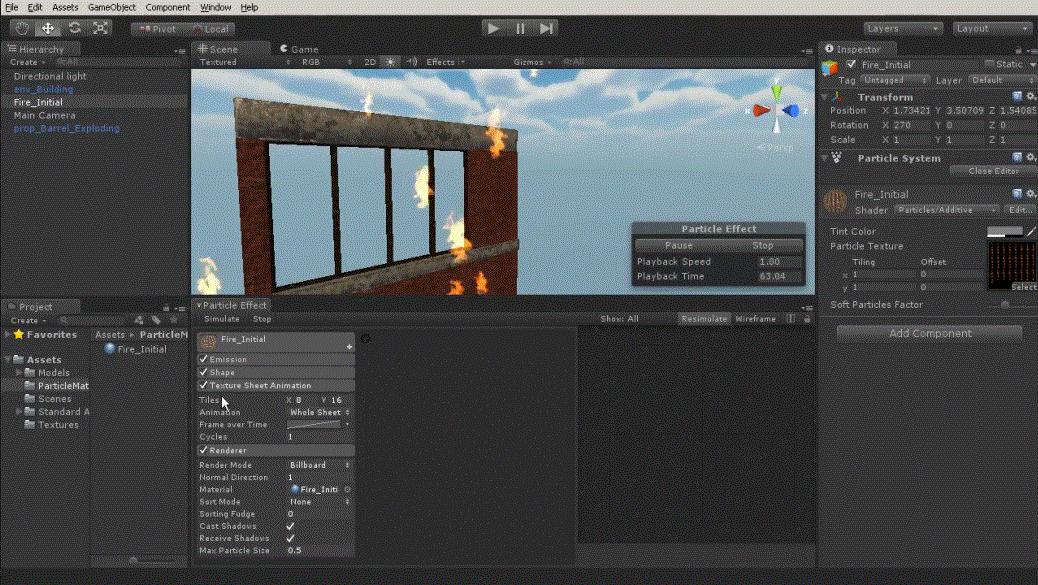The height and width of the screenshot is (585, 1038).
Task: Open the Layers dropdown
Action: coord(902,28)
